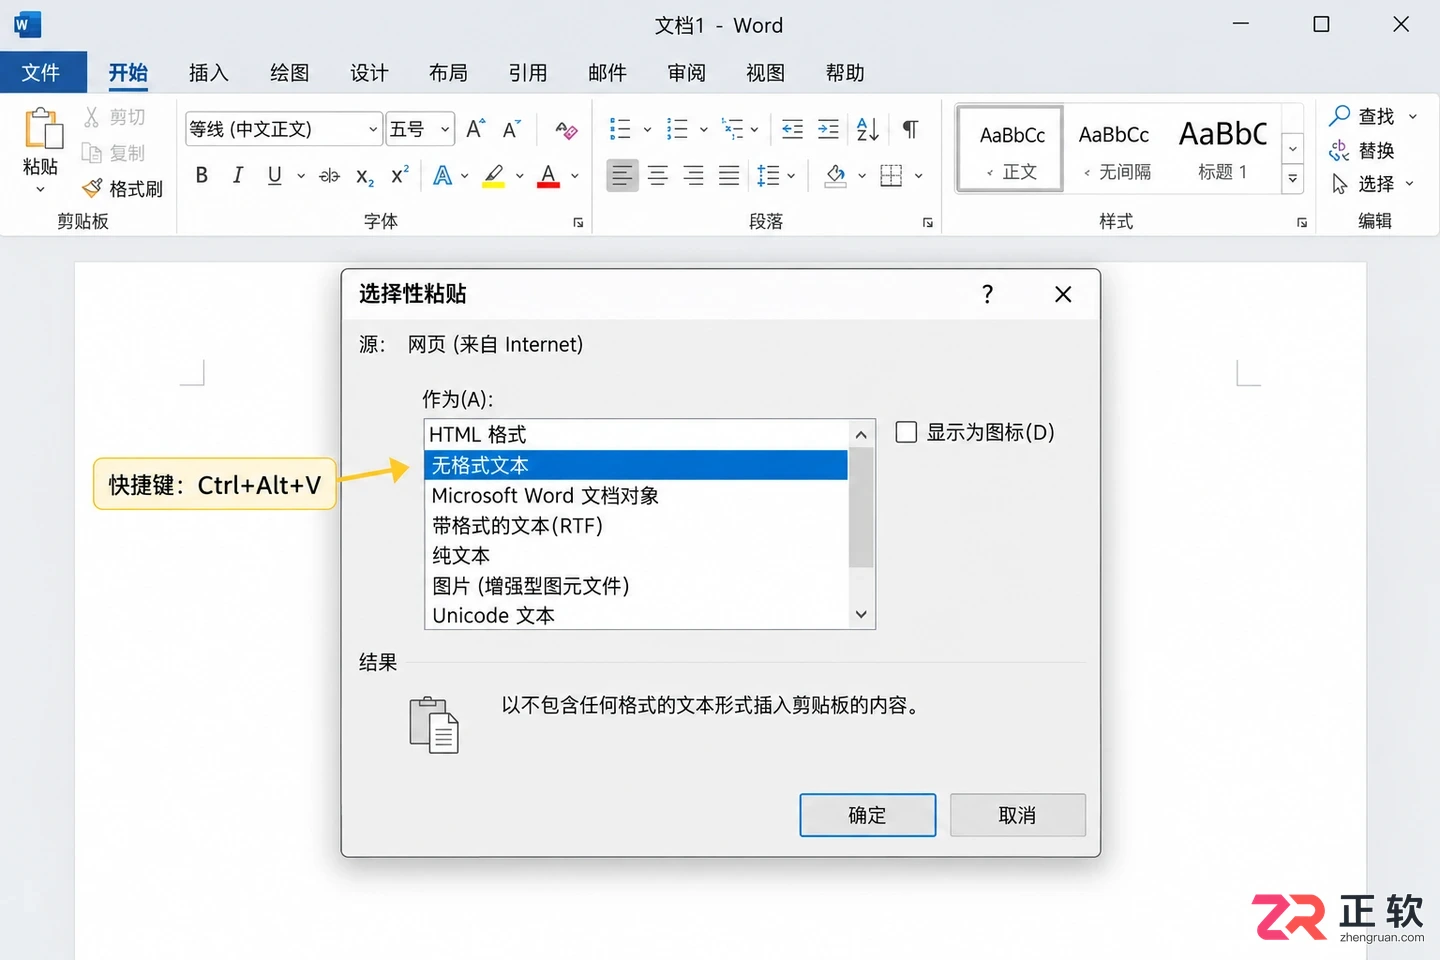Open help with the question mark in dialog
1440x960 pixels.
click(988, 294)
